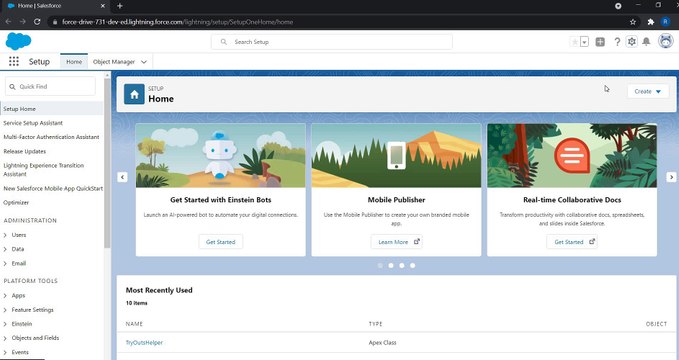679x360 pixels.
Task: Click Get Started for Einstein Bots
Action: coord(221,242)
